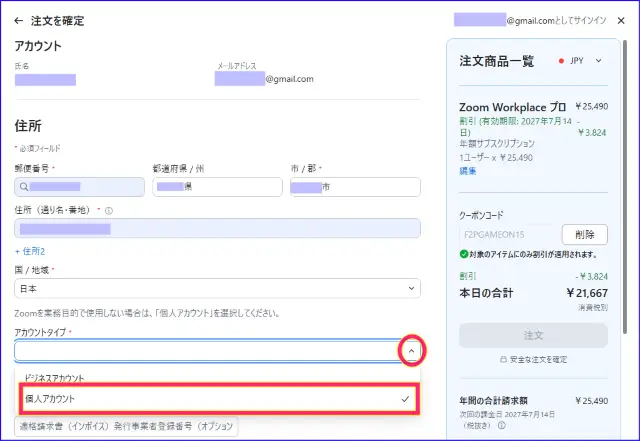Screen dimensions: 640x441
Task: Click the @gmail.comとしてサインイン text
Action: [556, 20]
